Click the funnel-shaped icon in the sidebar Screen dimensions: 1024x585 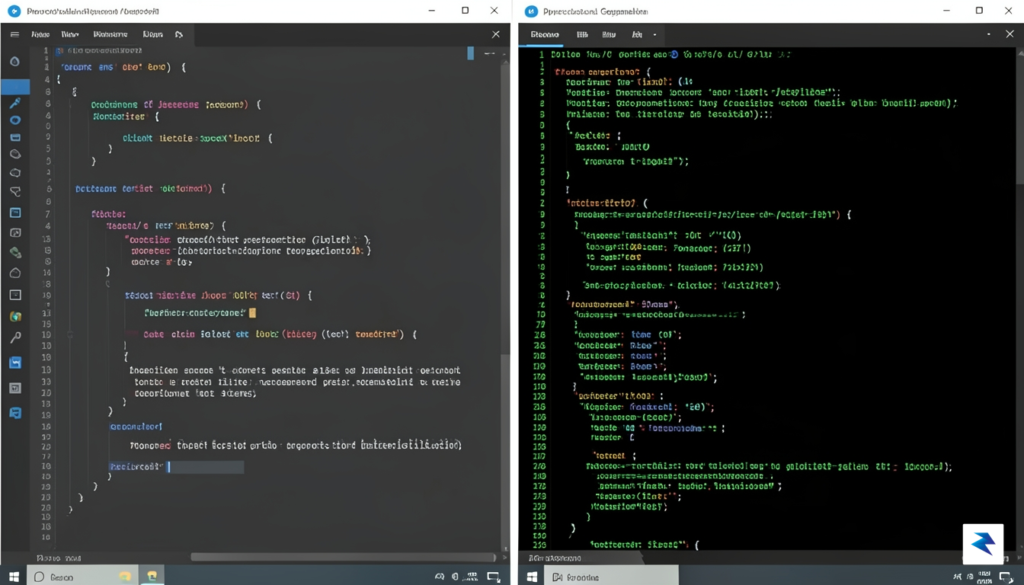pyautogui.click(x=14, y=192)
